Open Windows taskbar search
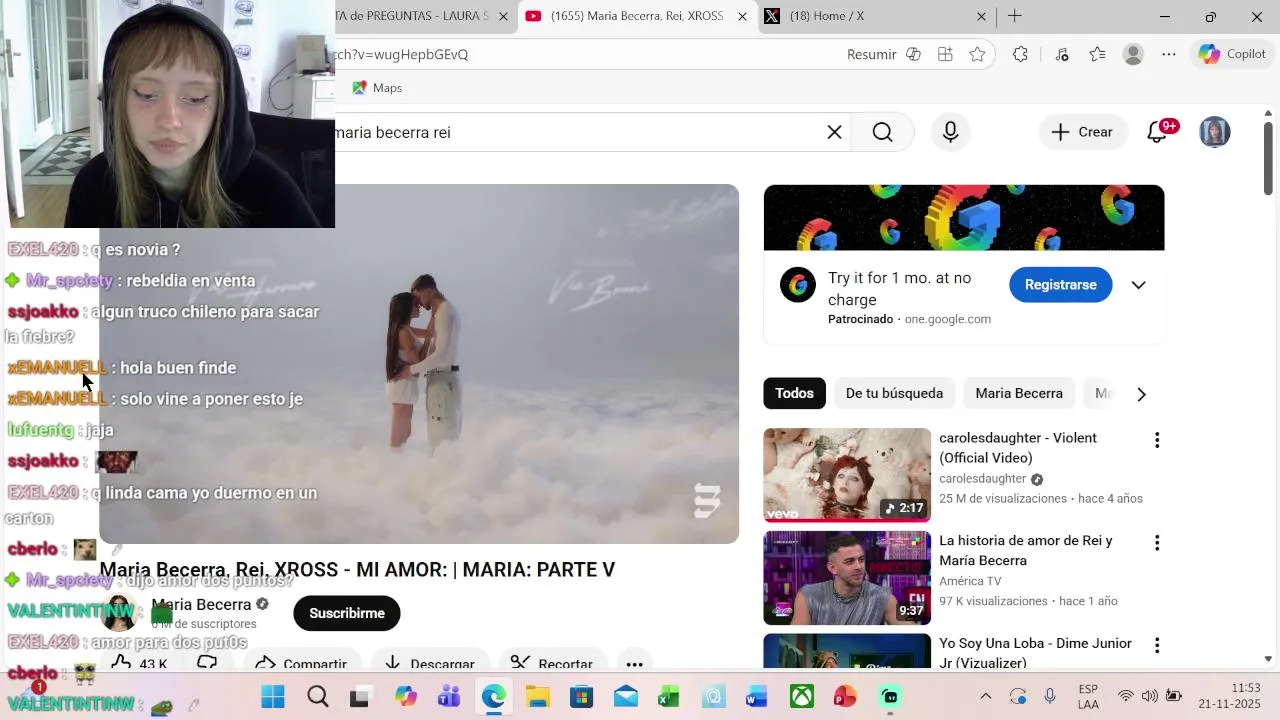Screen dimensions: 1280x720 tap(317, 696)
